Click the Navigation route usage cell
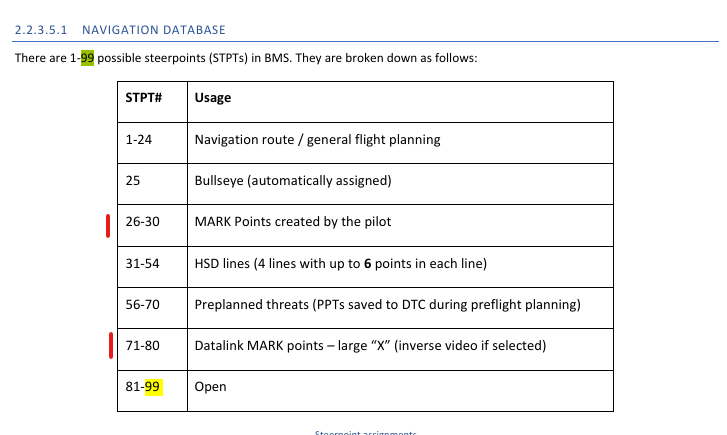This screenshot has height=435, width=727. pos(401,143)
